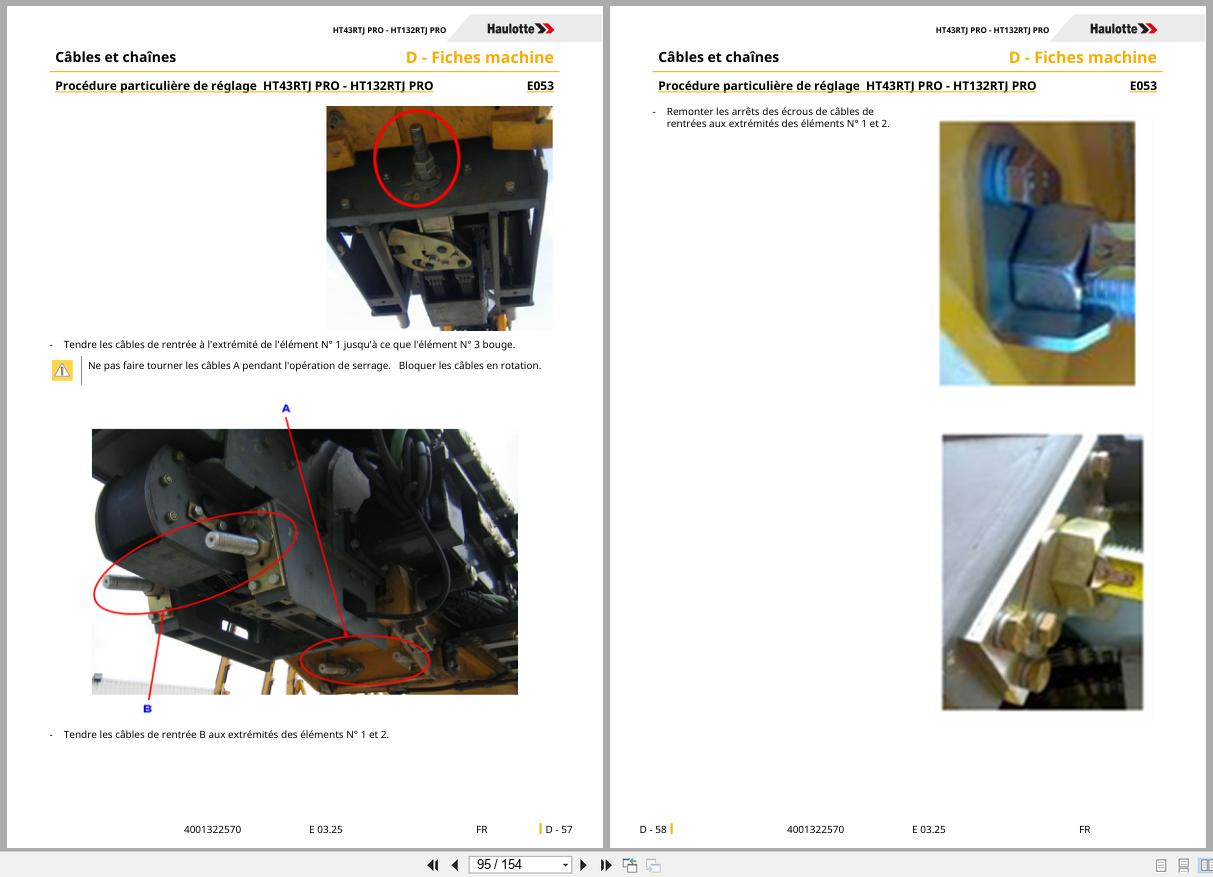Click page number 'D - 57' in the footer
This screenshot has width=1213, height=877.
coord(559,829)
